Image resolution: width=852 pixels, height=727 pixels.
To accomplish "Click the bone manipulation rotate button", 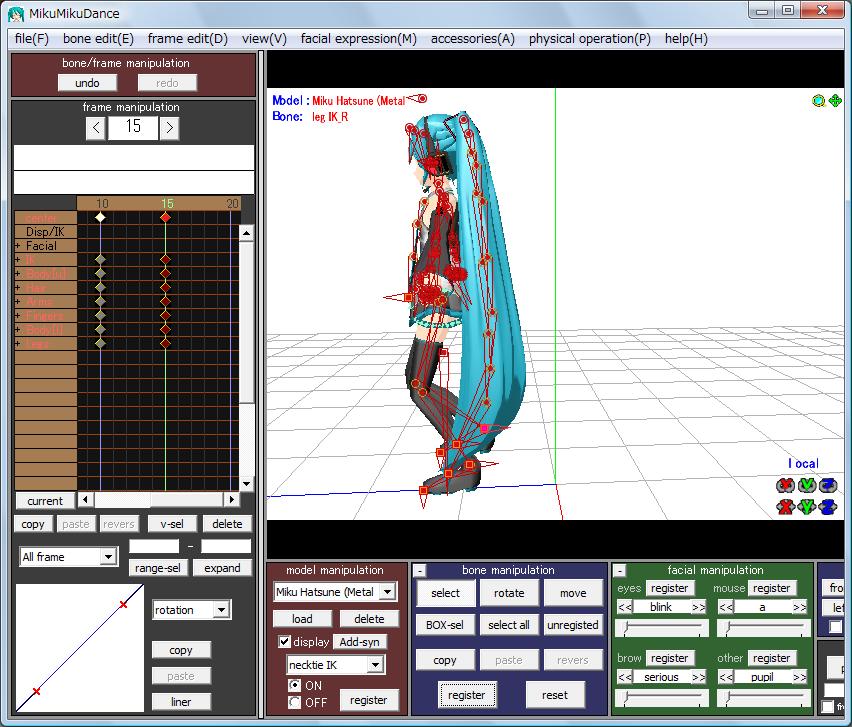I will point(509,593).
